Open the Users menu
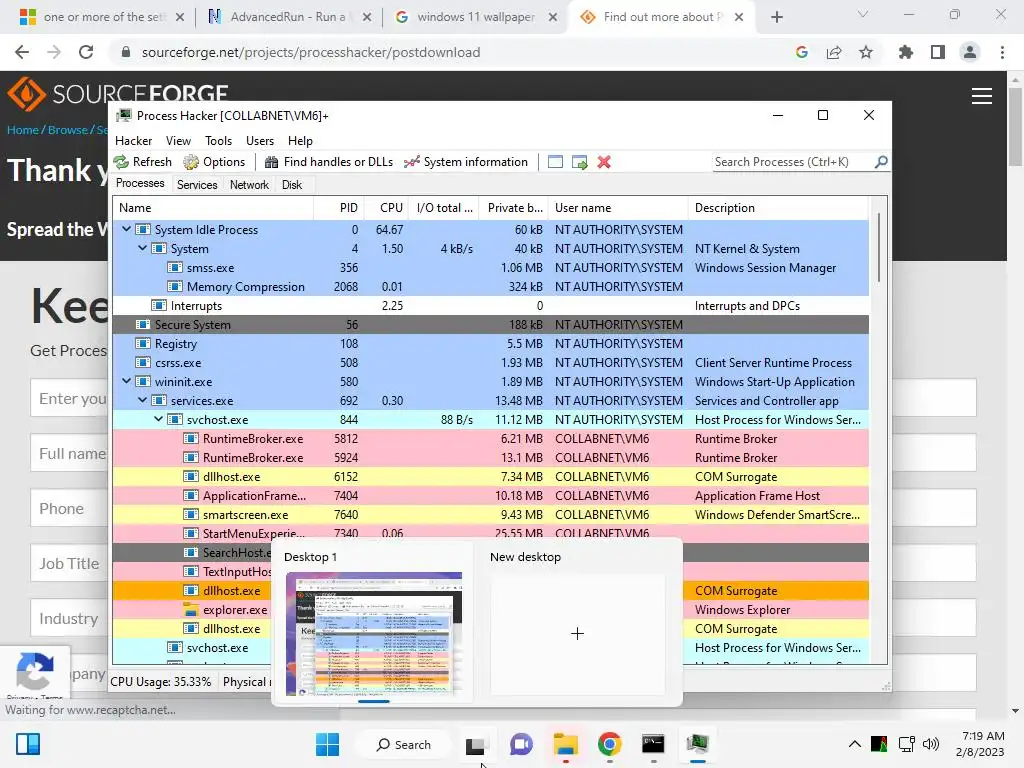Image resolution: width=1024 pixels, height=768 pixels. pyautogui.click(x=260, y=140)
